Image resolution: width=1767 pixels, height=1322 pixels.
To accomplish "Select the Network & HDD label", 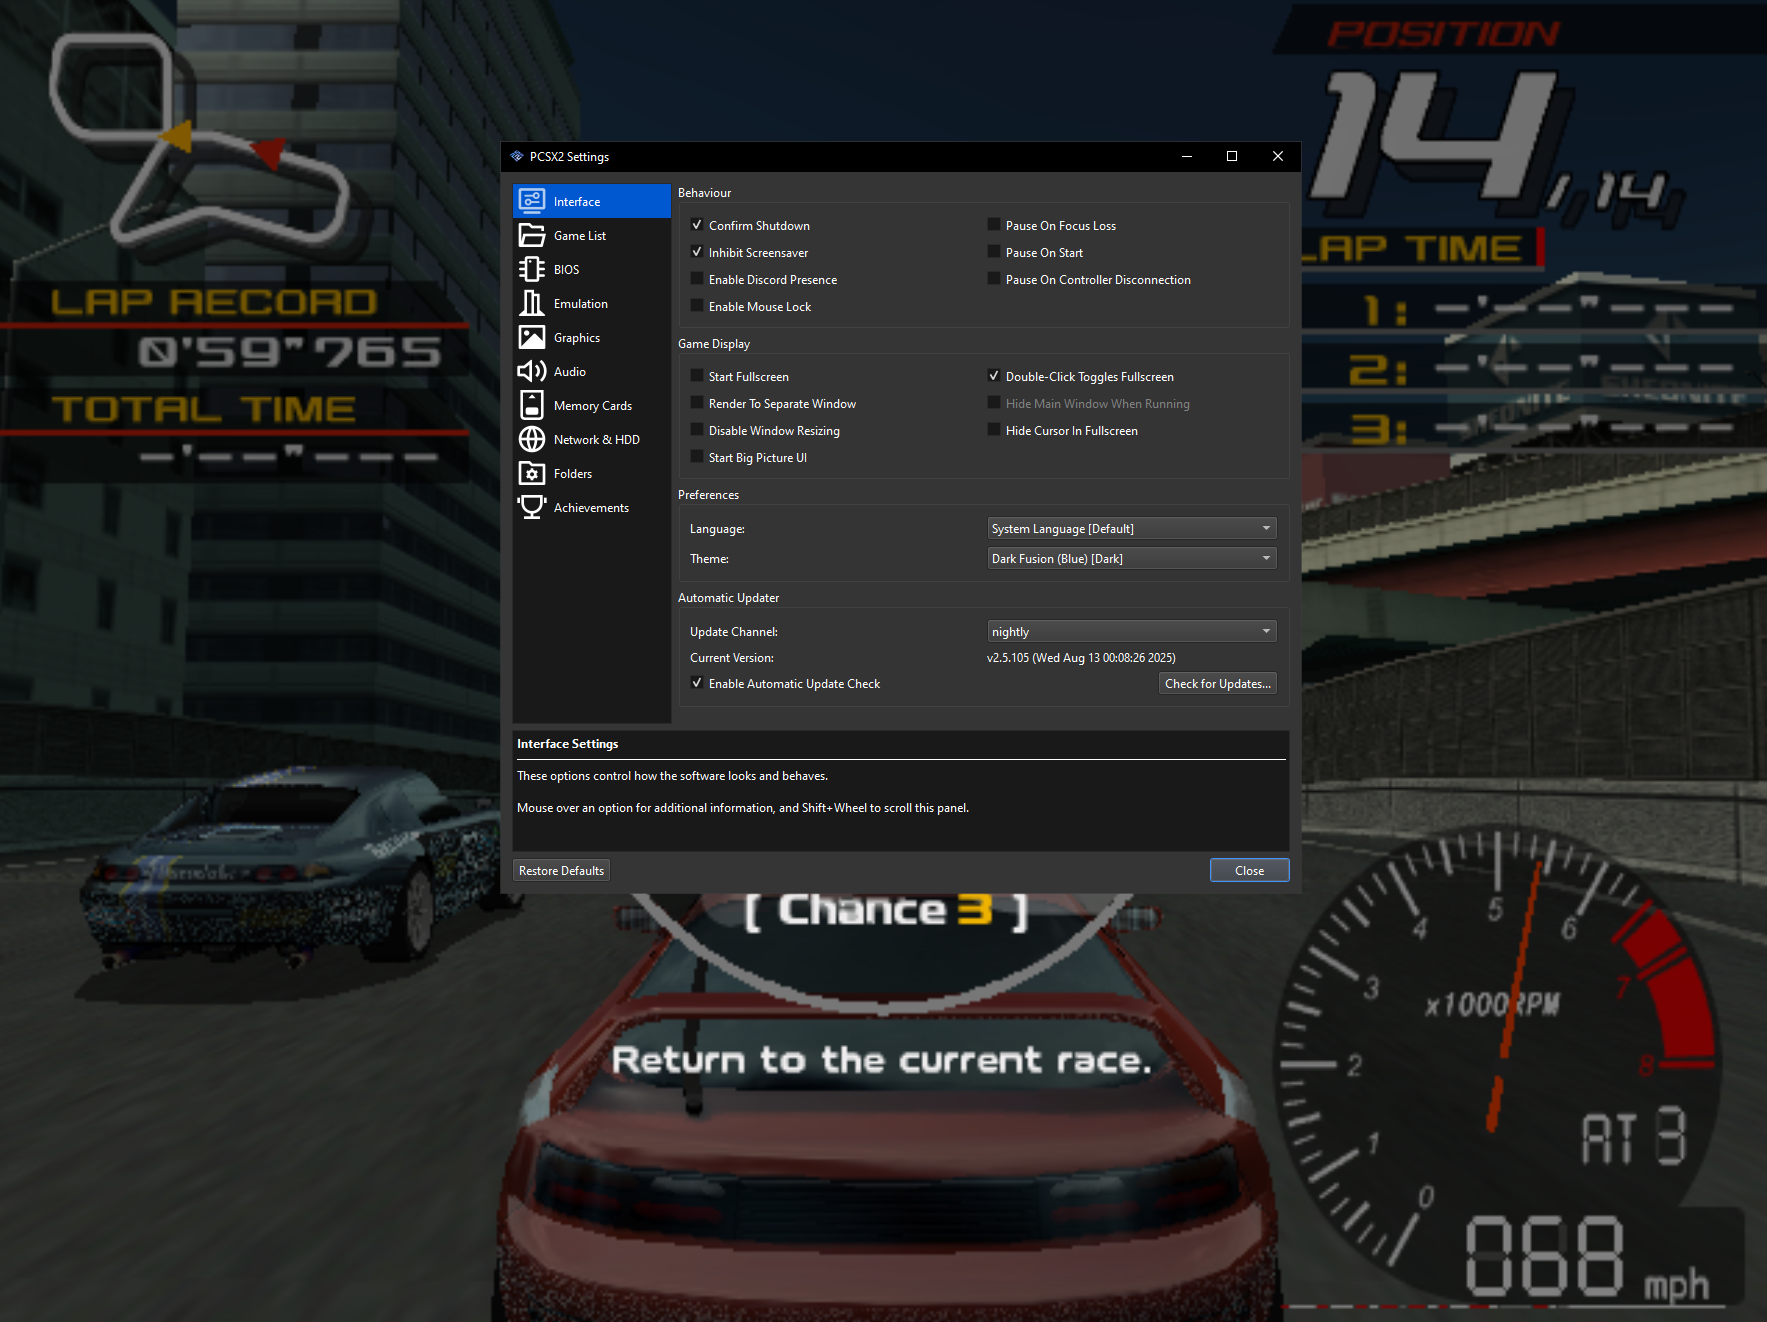I will point(597,440).
